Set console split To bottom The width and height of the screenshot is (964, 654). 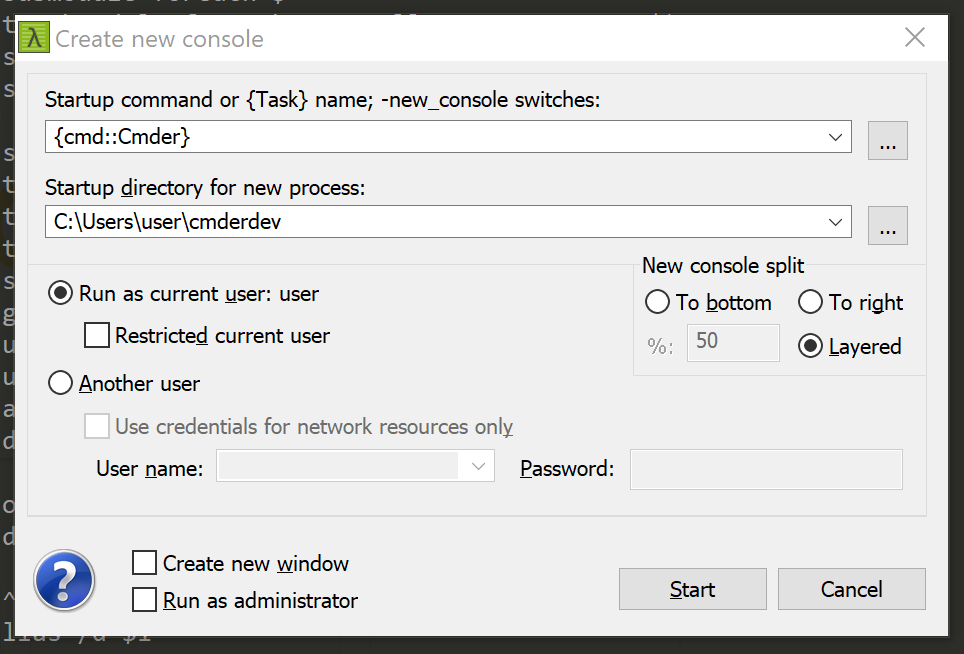(657, 302)
